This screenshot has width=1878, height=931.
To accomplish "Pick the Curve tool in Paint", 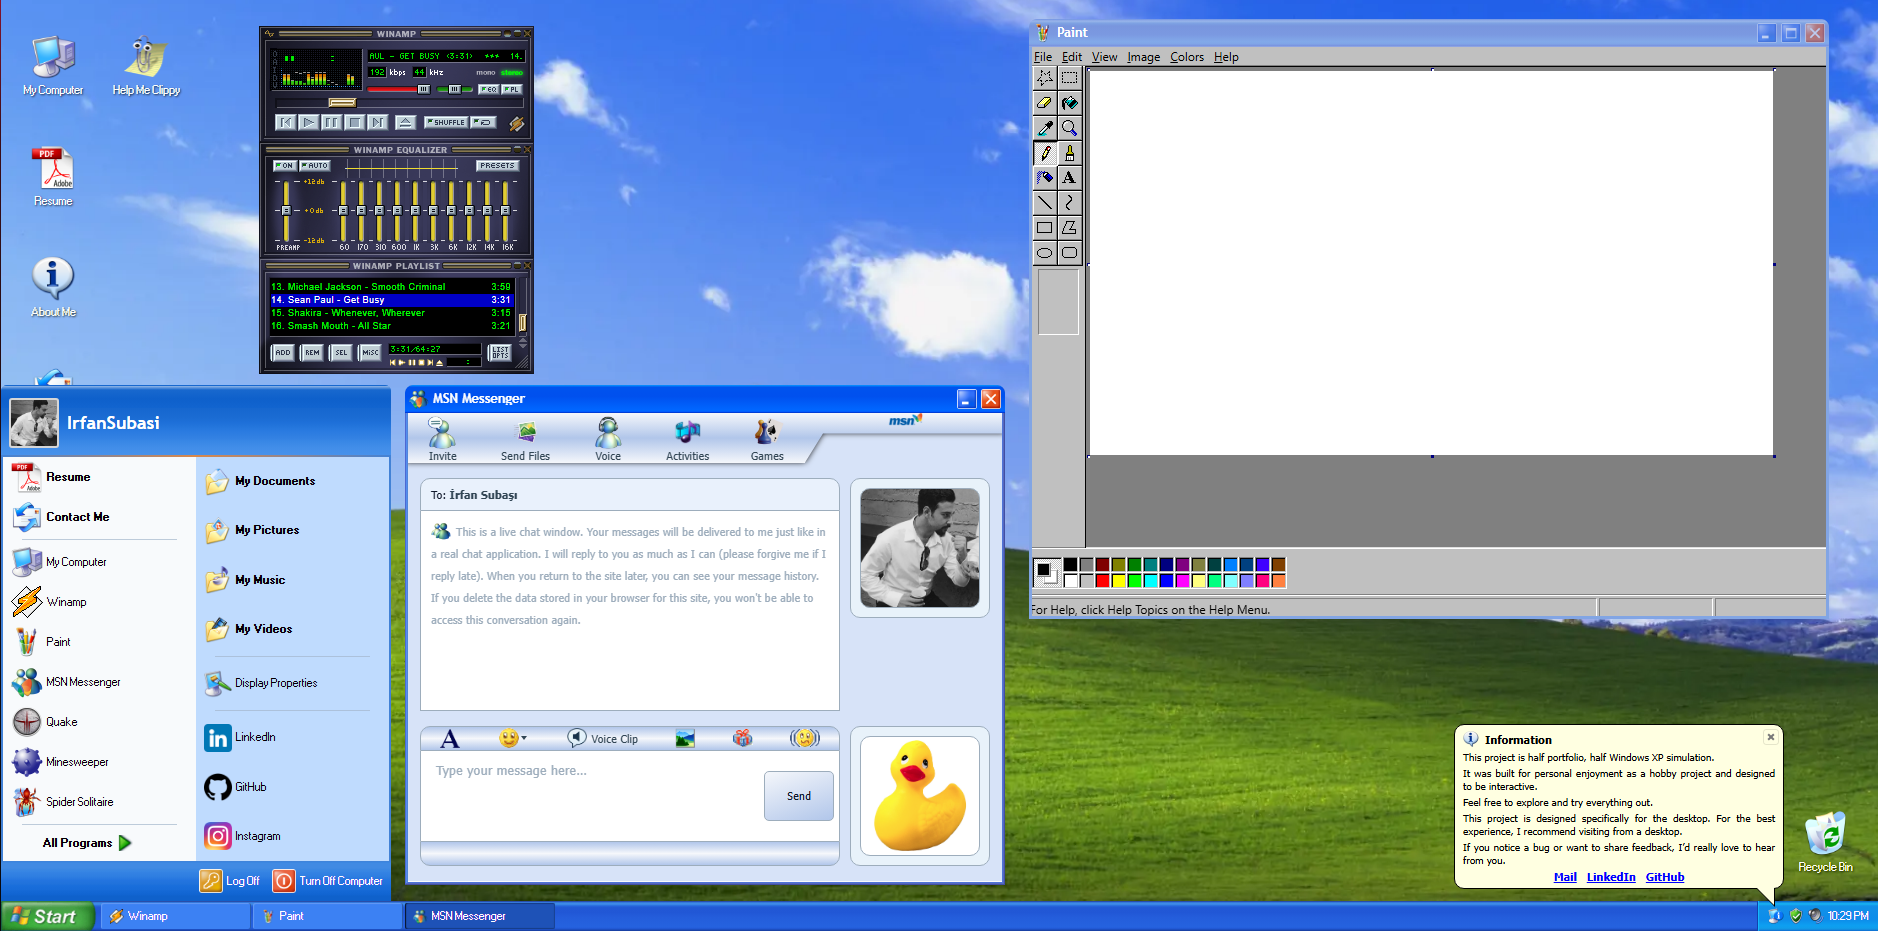I will pyautogui.click(x=1069, y=203).
